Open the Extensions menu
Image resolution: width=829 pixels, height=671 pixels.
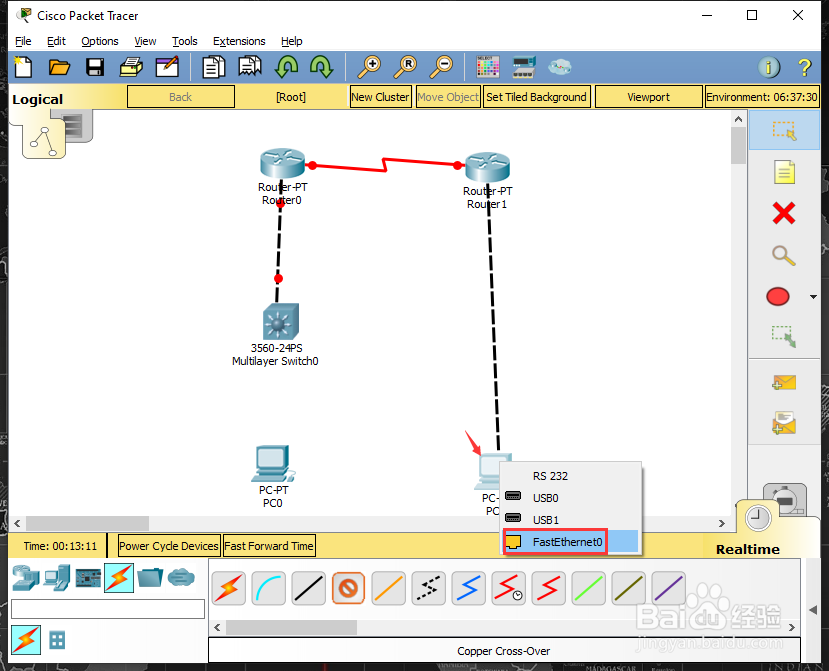(239, 41)
